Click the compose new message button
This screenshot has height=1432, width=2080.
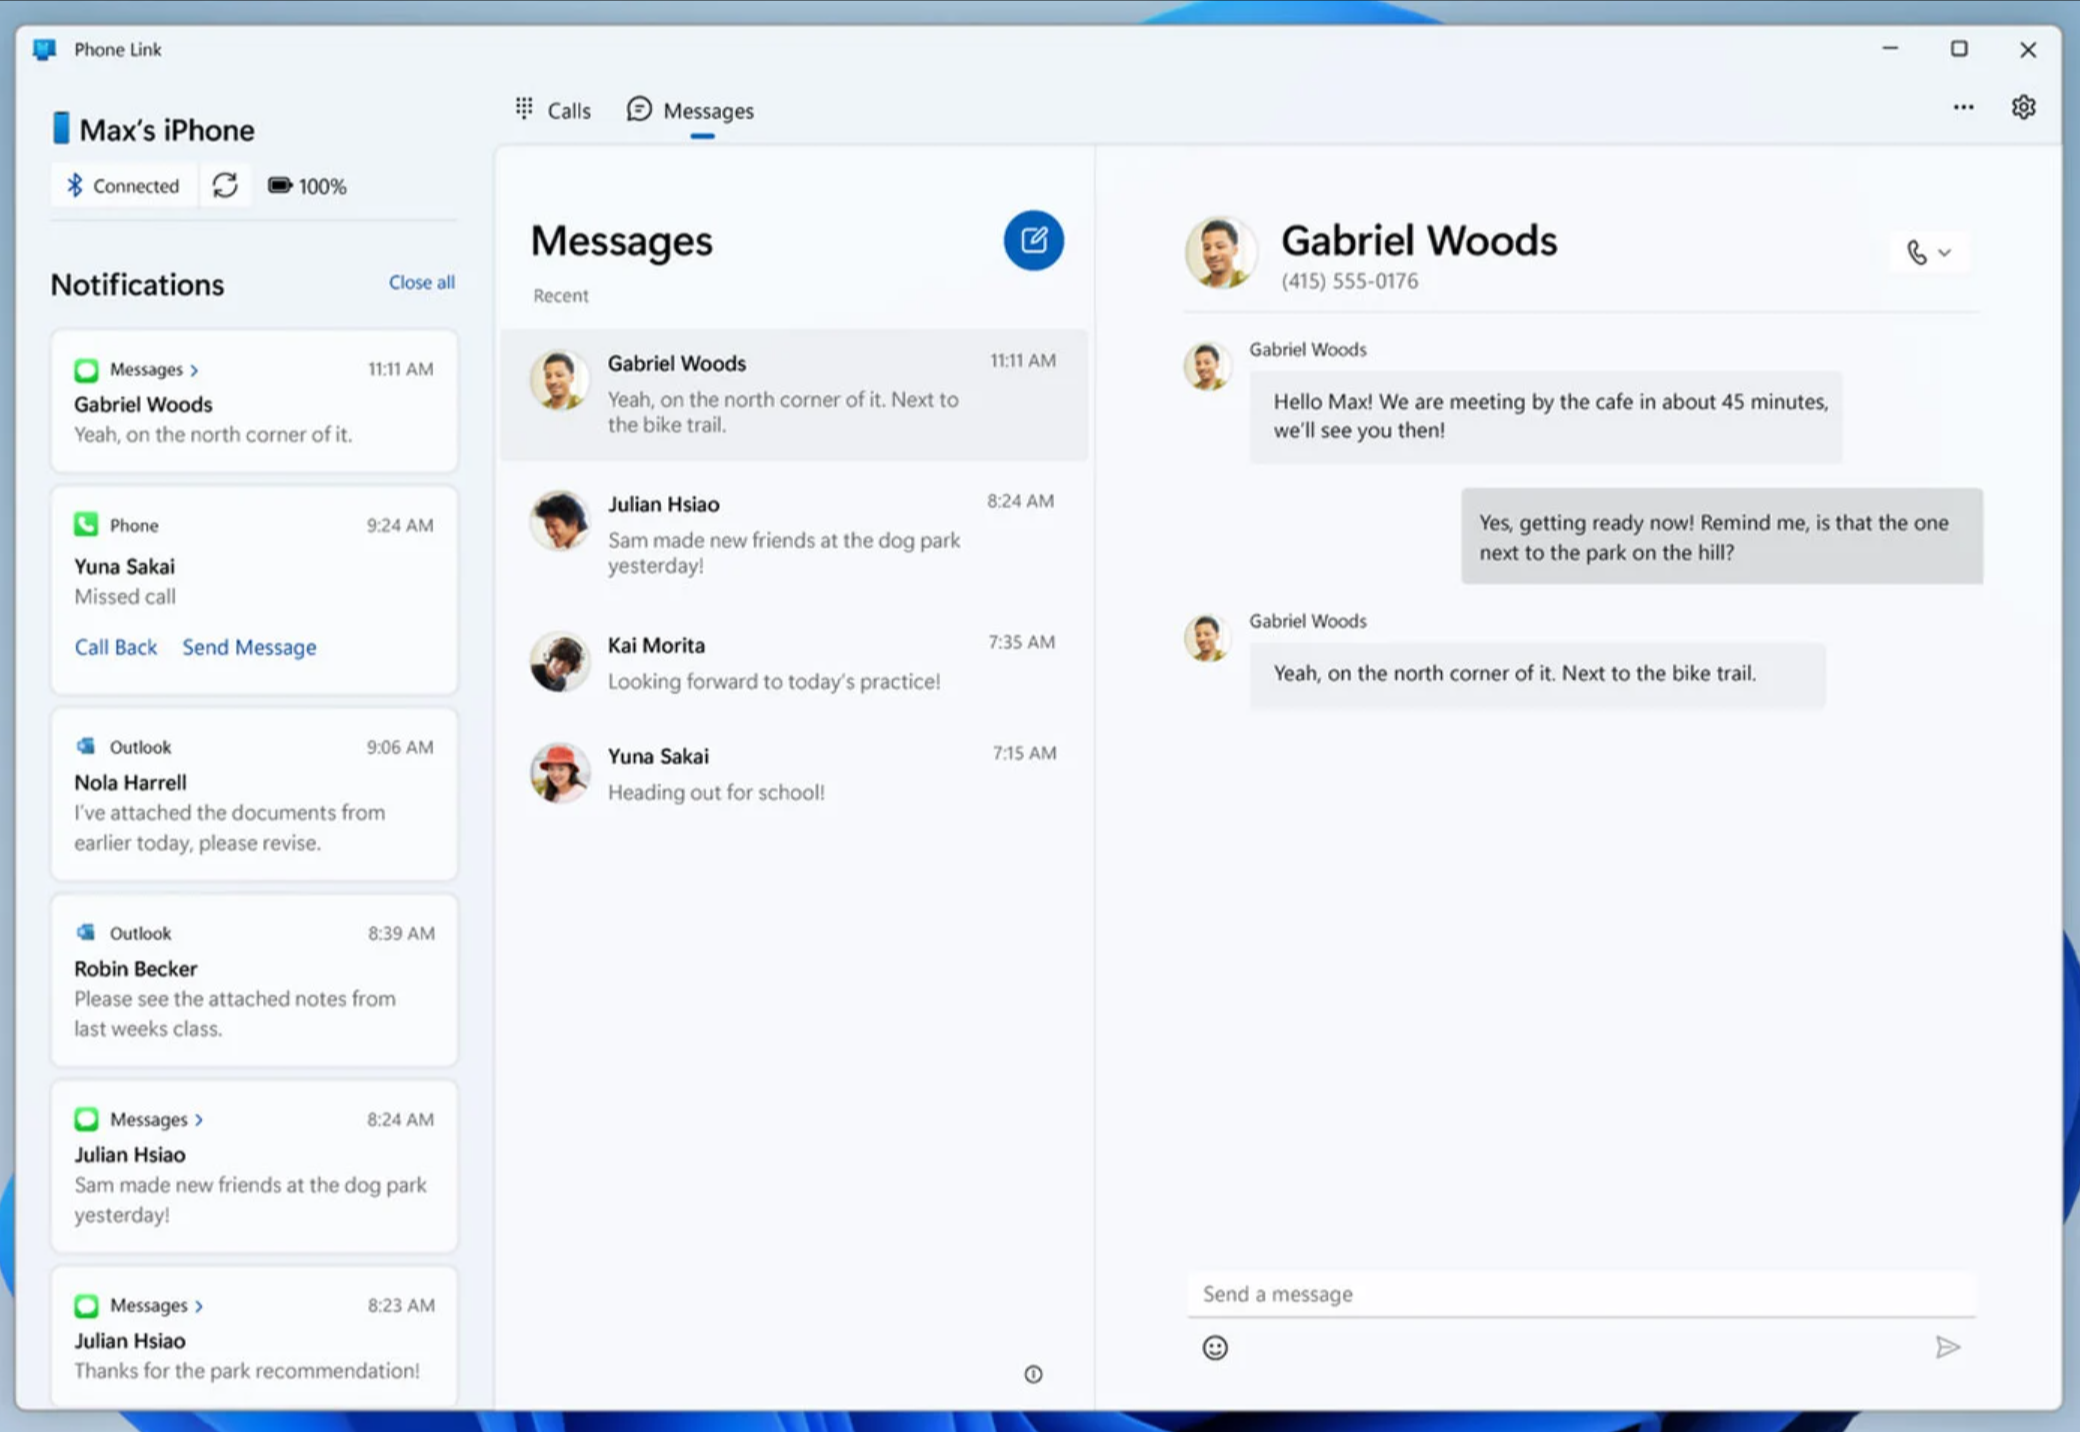(1033, 240)
